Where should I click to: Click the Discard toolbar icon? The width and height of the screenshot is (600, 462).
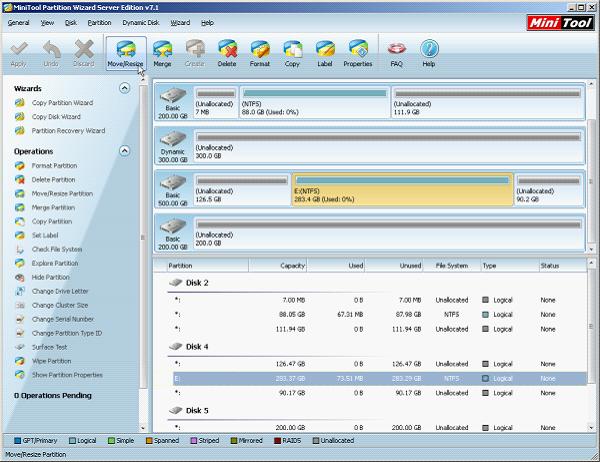[x=84, y=49]
